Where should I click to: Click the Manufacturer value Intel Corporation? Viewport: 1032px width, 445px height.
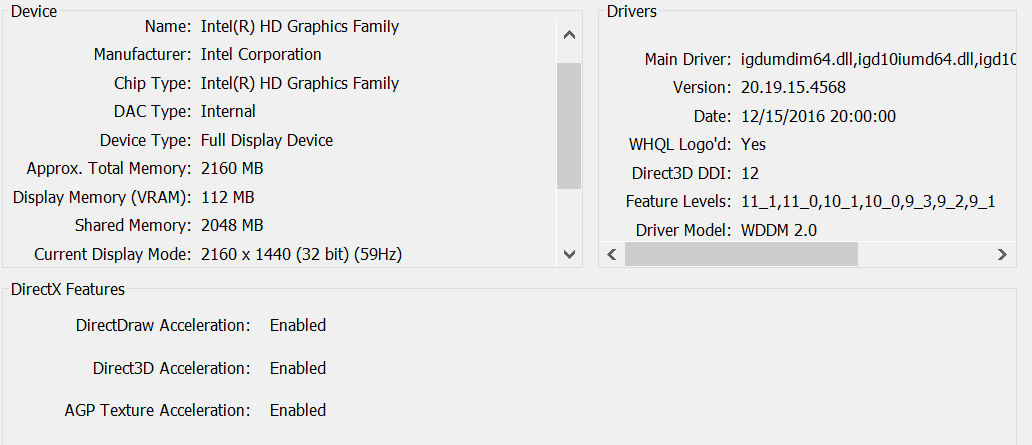click(x=261, y=55)
